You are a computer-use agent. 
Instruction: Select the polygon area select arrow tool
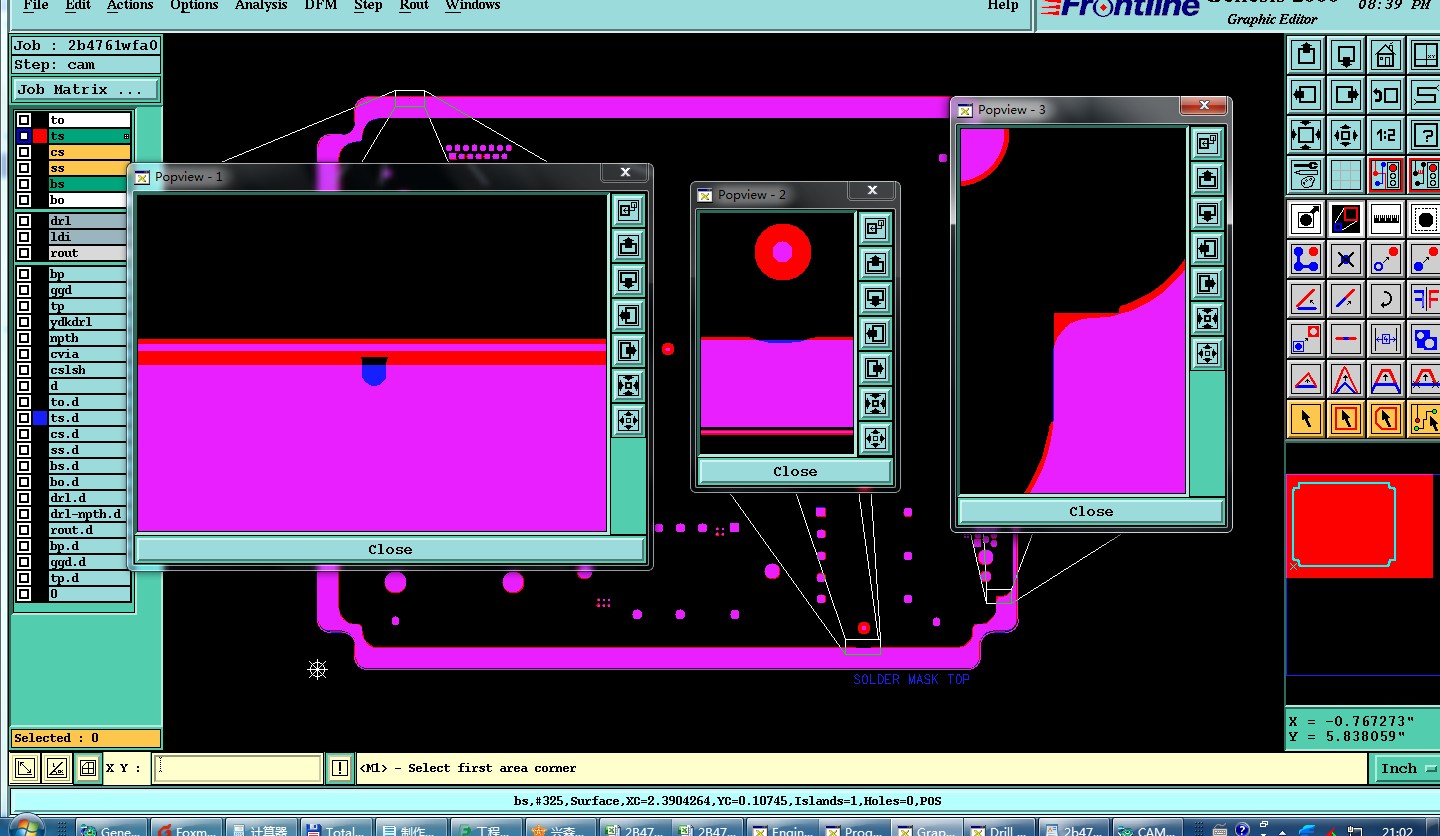1385,418
